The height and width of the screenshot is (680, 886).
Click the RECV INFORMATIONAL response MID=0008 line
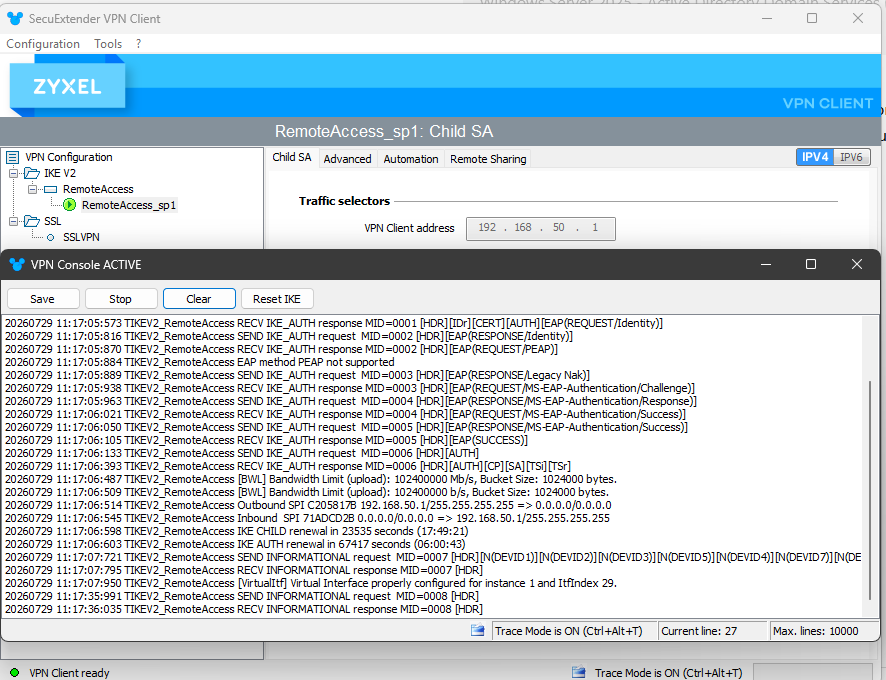coord(244,609)
